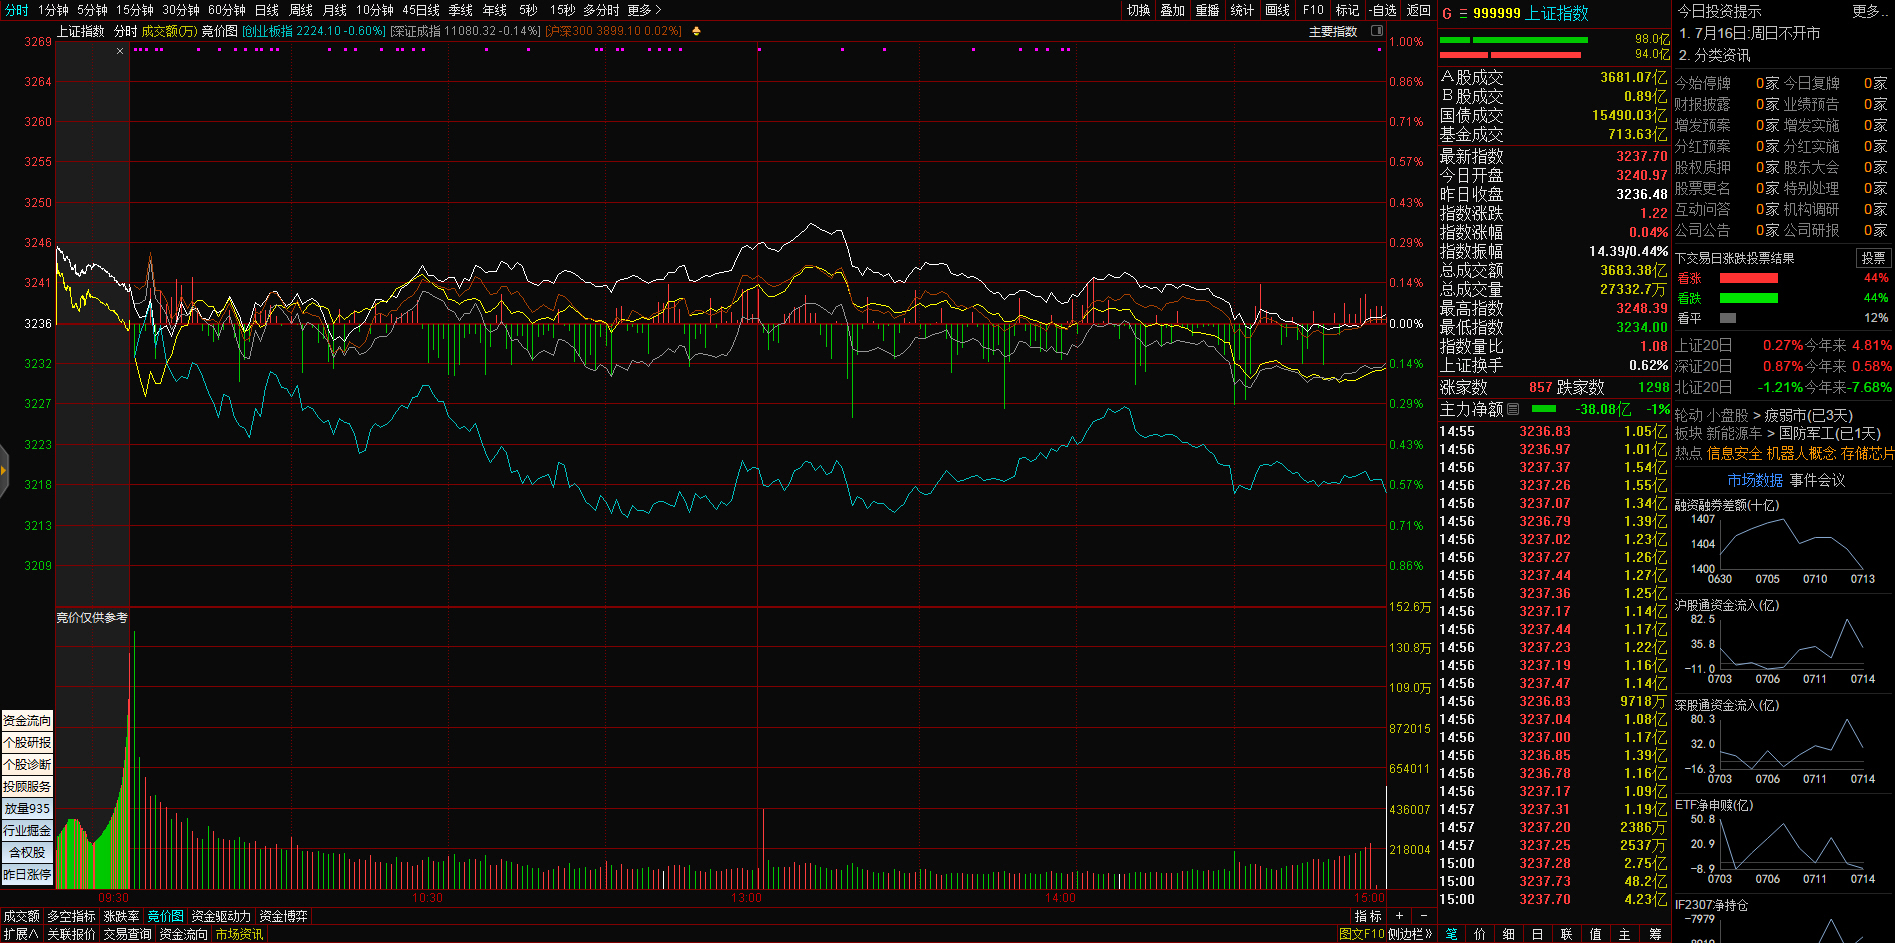
Task: Click the plus button beside 指标
Action: click(1399, 916)
